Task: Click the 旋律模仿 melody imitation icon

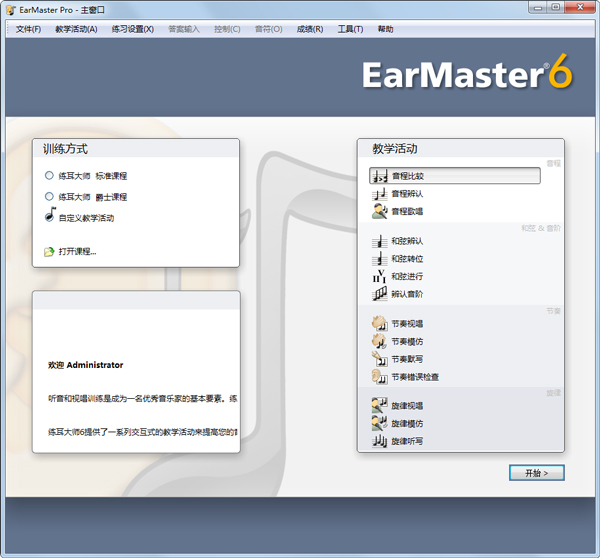Action: click(380, 423)
